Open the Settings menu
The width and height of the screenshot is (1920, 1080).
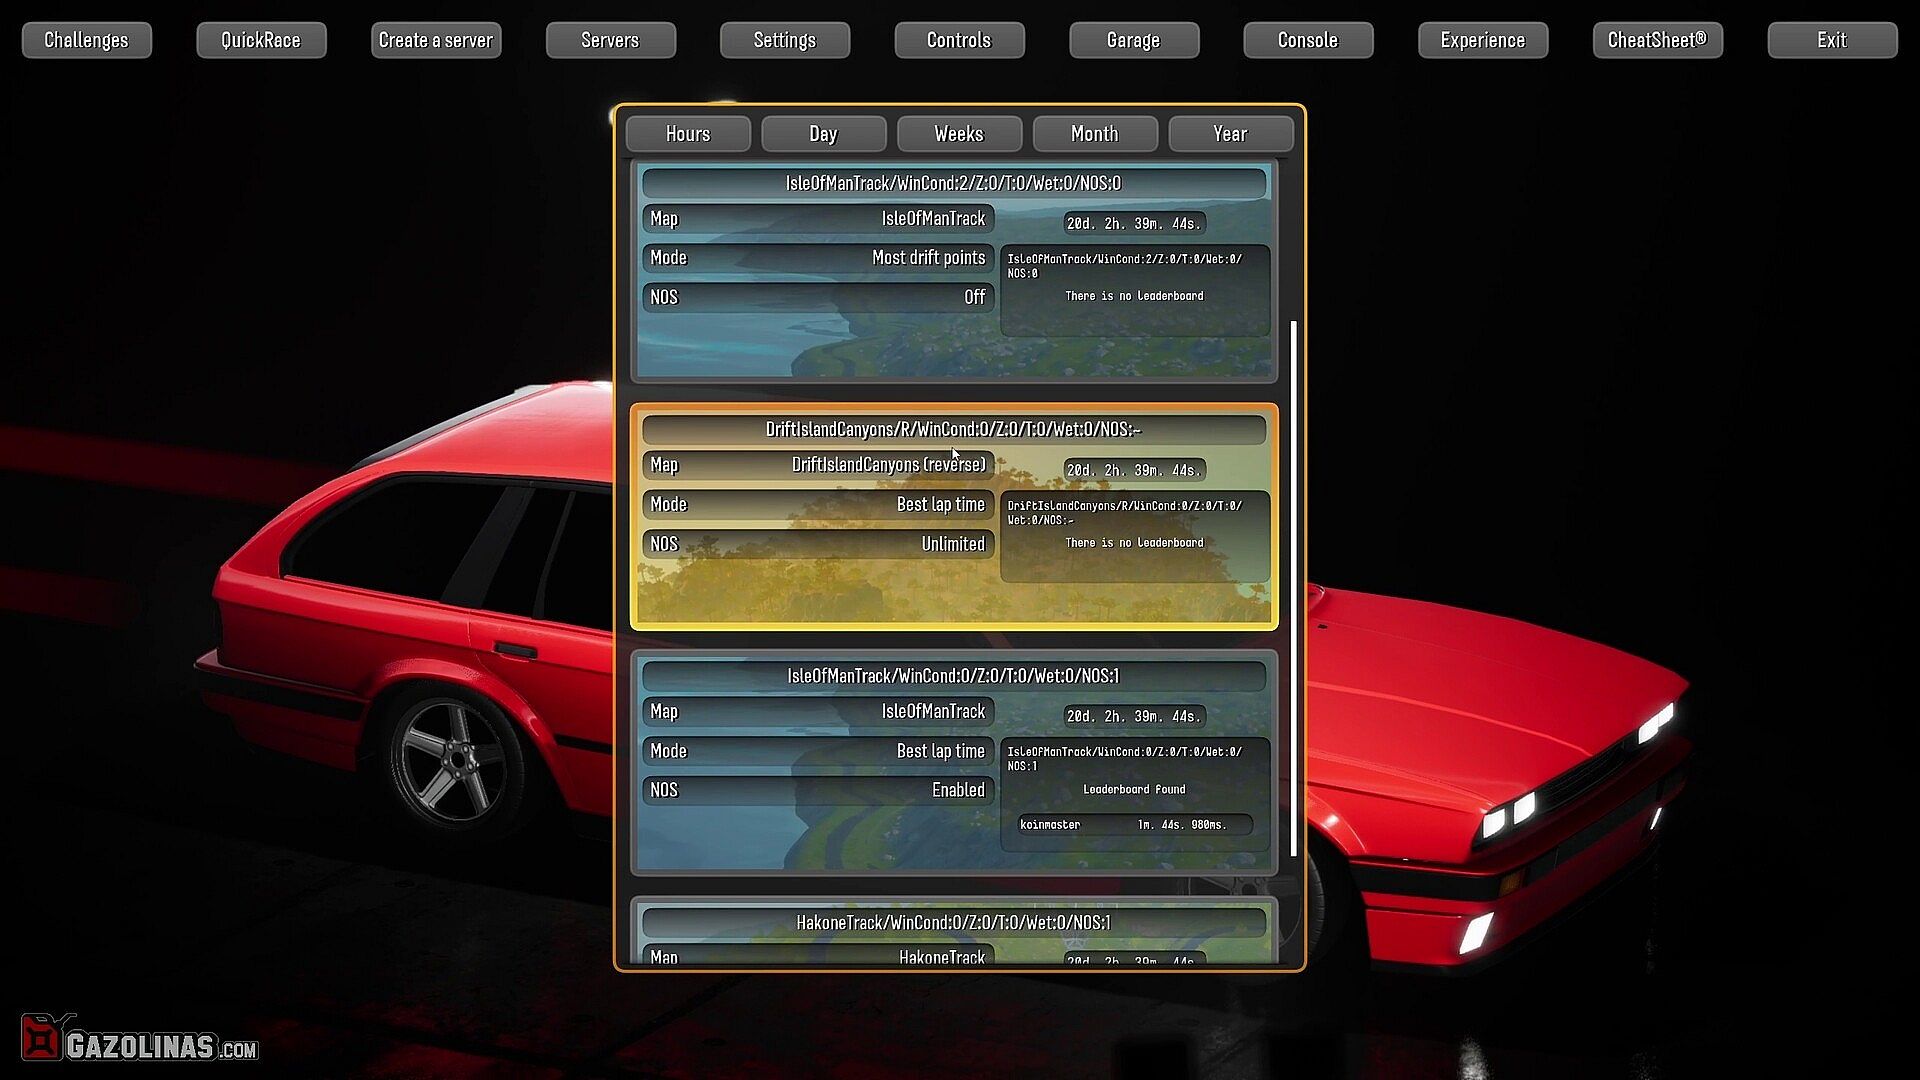click(x=784, y=40)
